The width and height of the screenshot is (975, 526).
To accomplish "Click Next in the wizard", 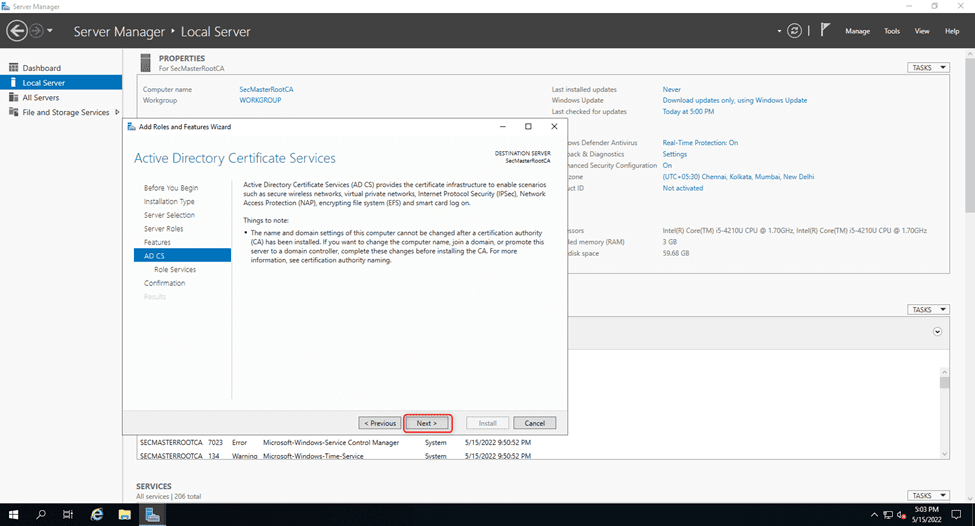I will 427,423.
